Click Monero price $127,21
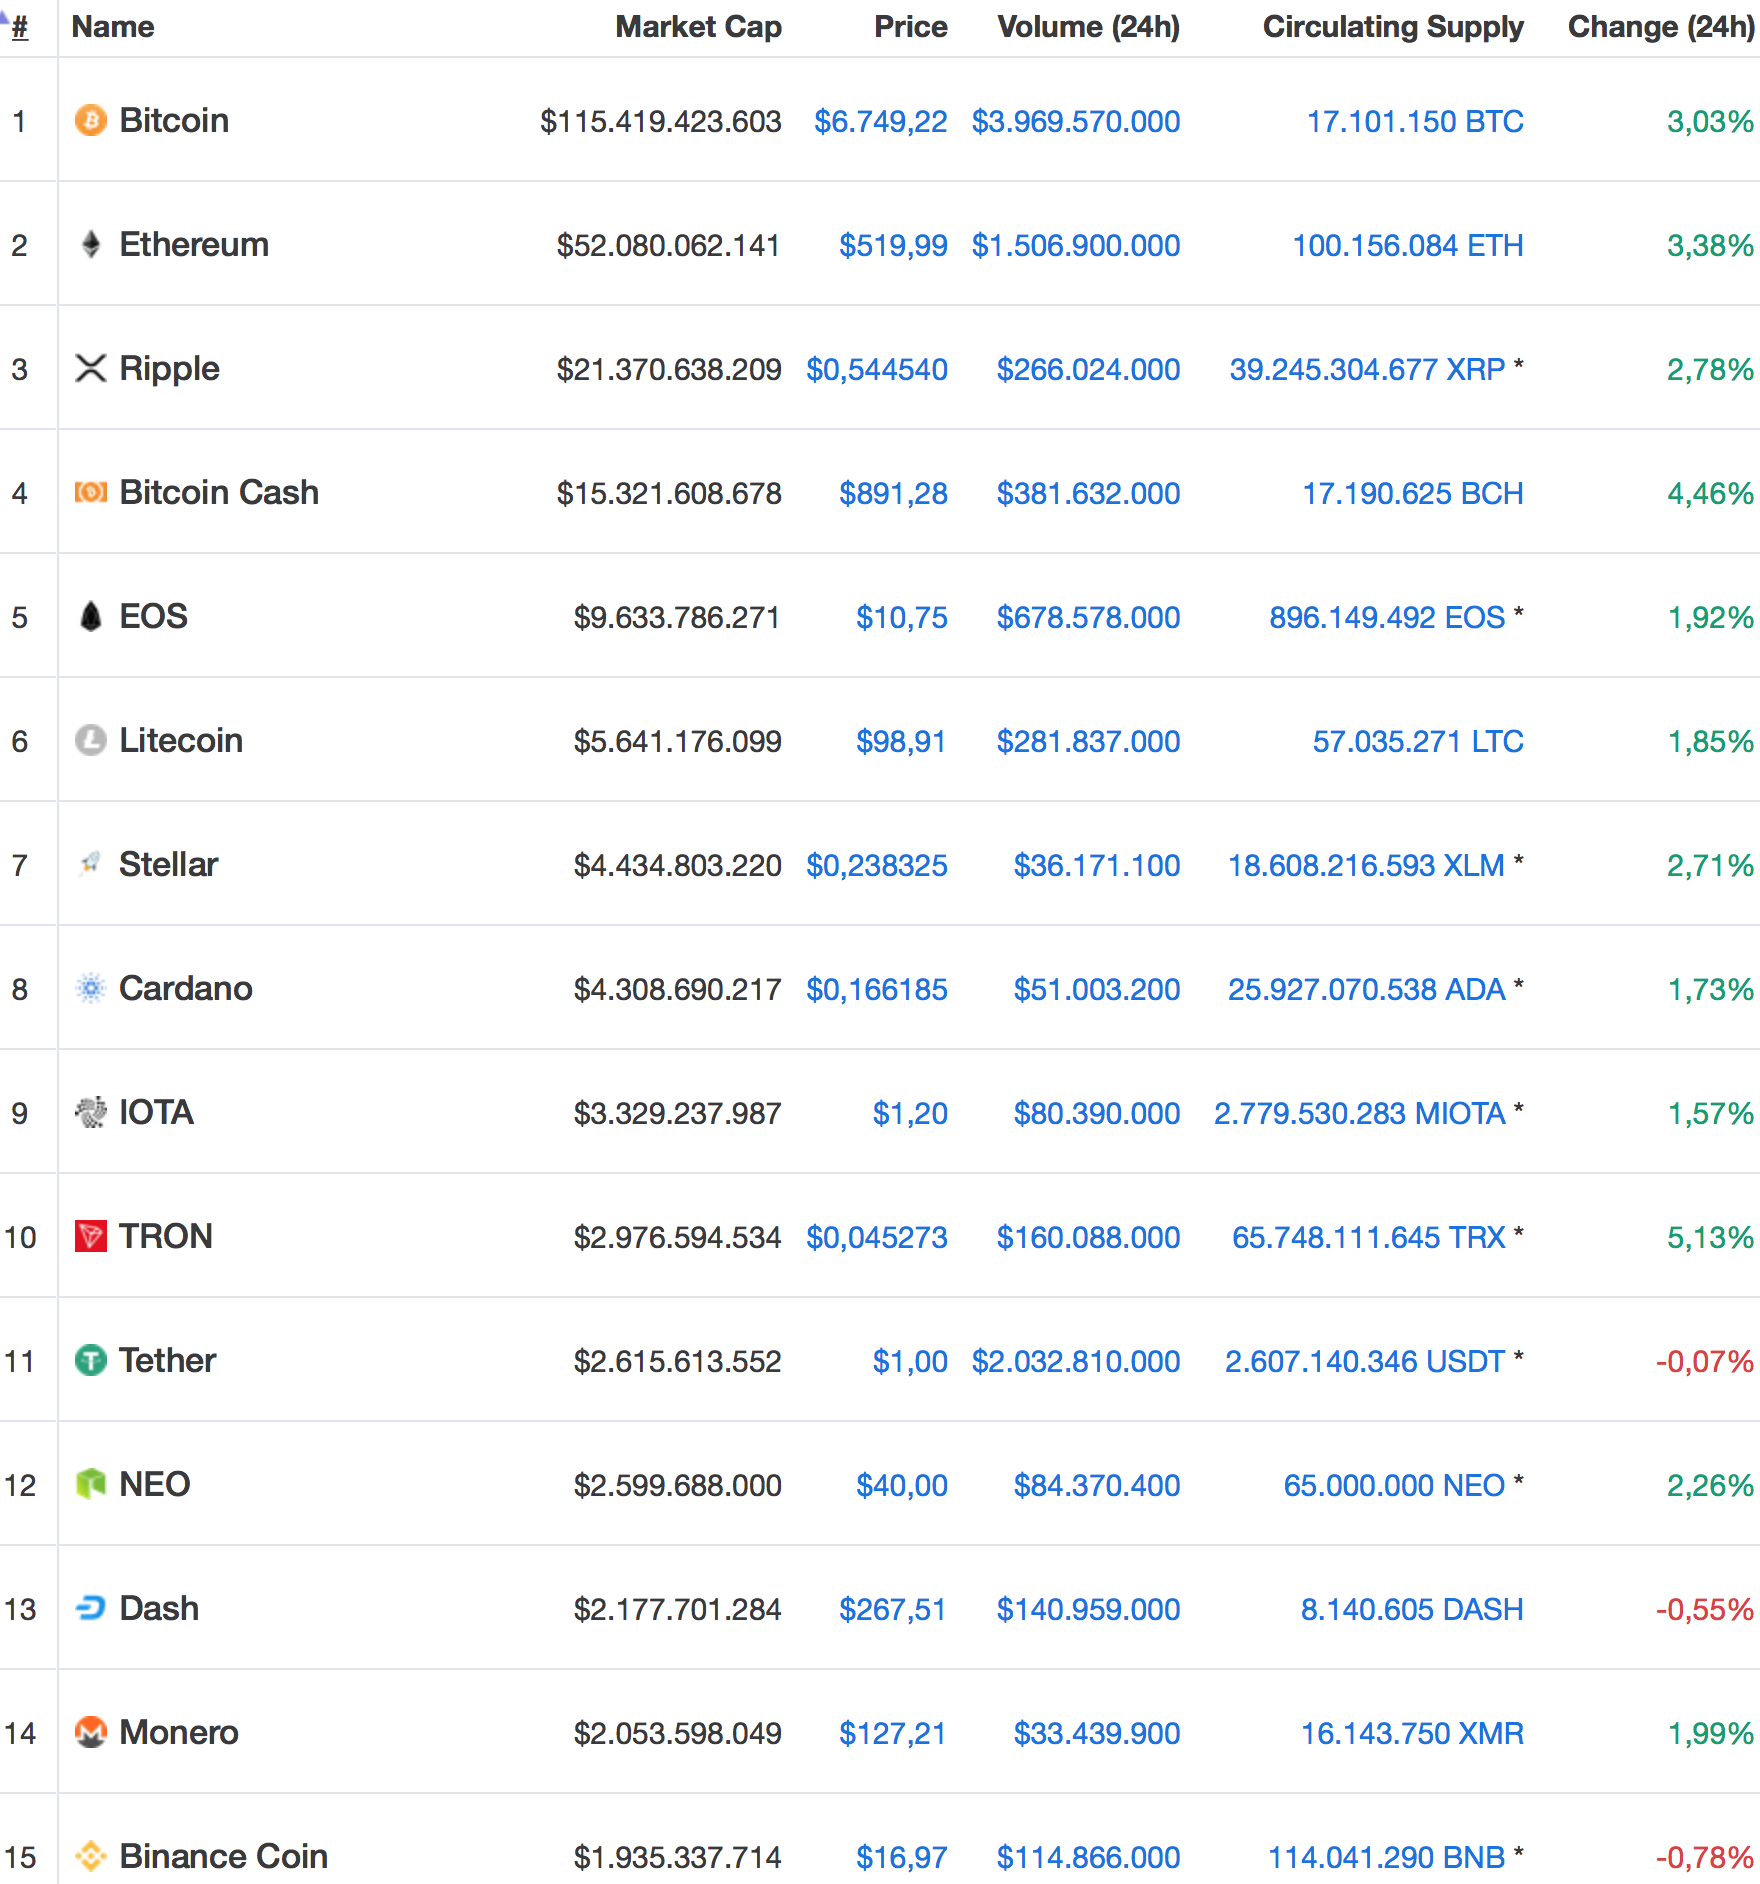This screenshot has width=1760, height=1884. coord(893,1734)
